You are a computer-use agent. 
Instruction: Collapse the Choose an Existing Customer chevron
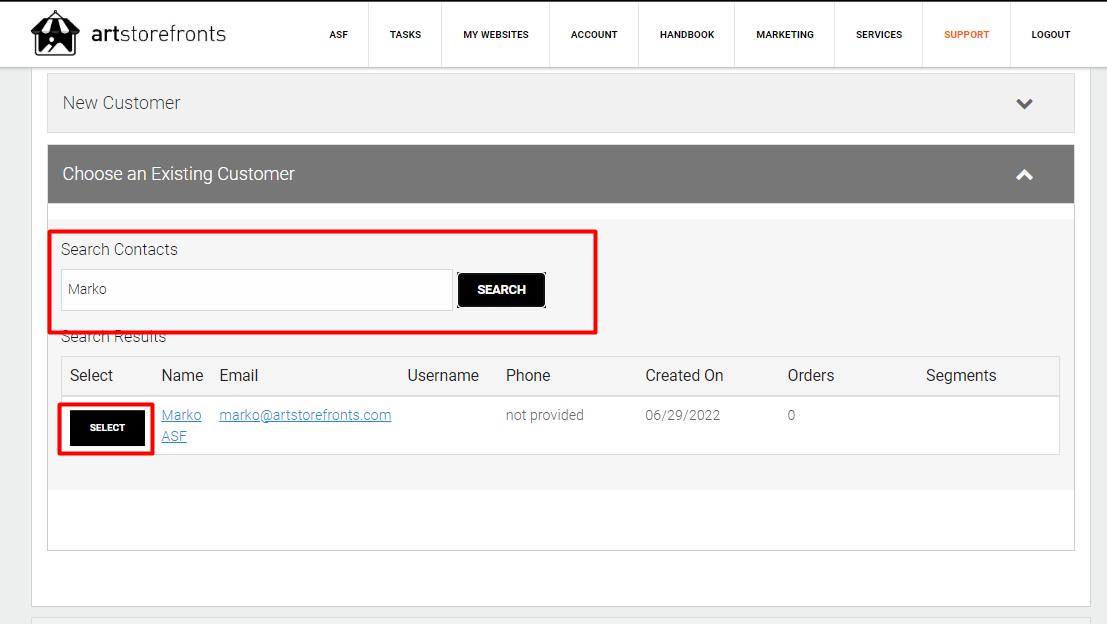pos(1024,174)
